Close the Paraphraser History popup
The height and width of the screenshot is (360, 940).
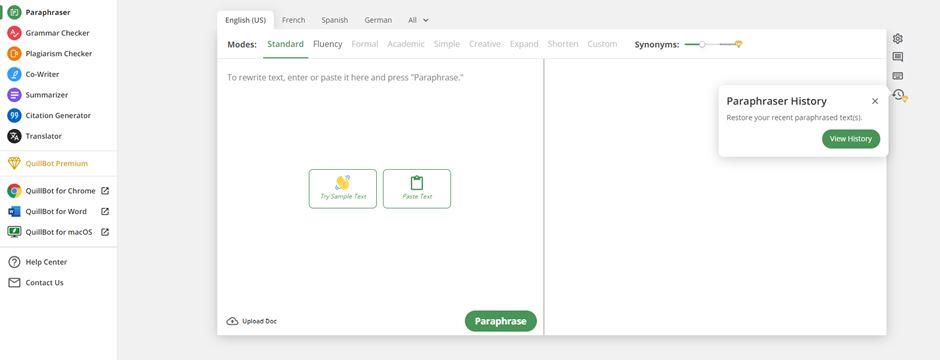click(875, 101)
